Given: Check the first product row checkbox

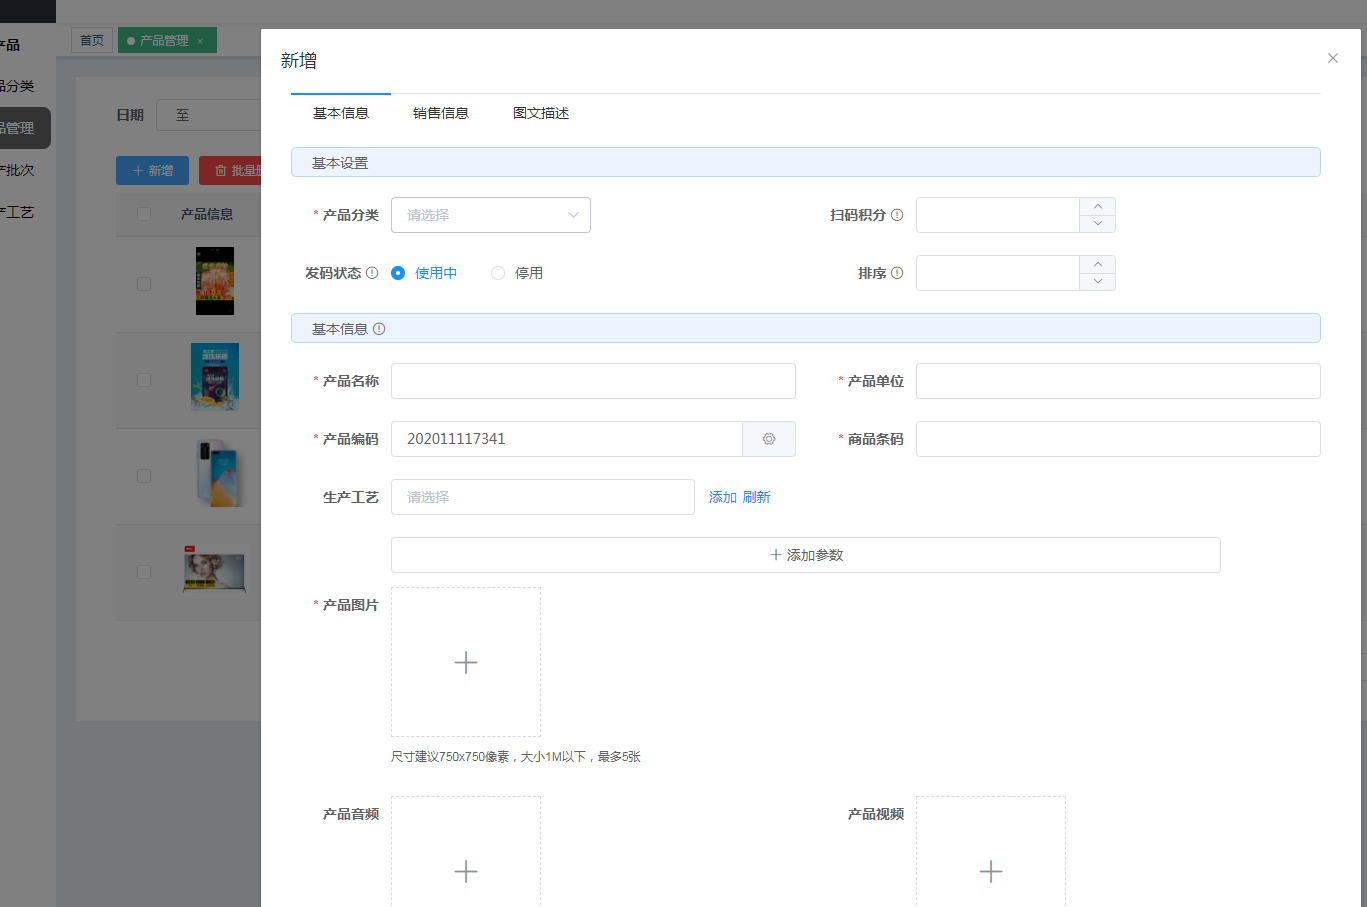Looking at the screenshot, I should (x=144, y=284).
